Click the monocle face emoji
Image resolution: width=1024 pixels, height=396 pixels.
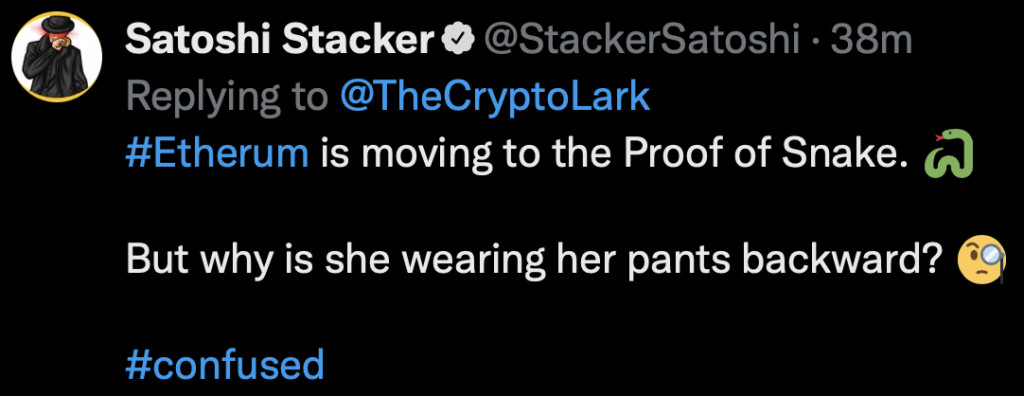click(981, 261)
